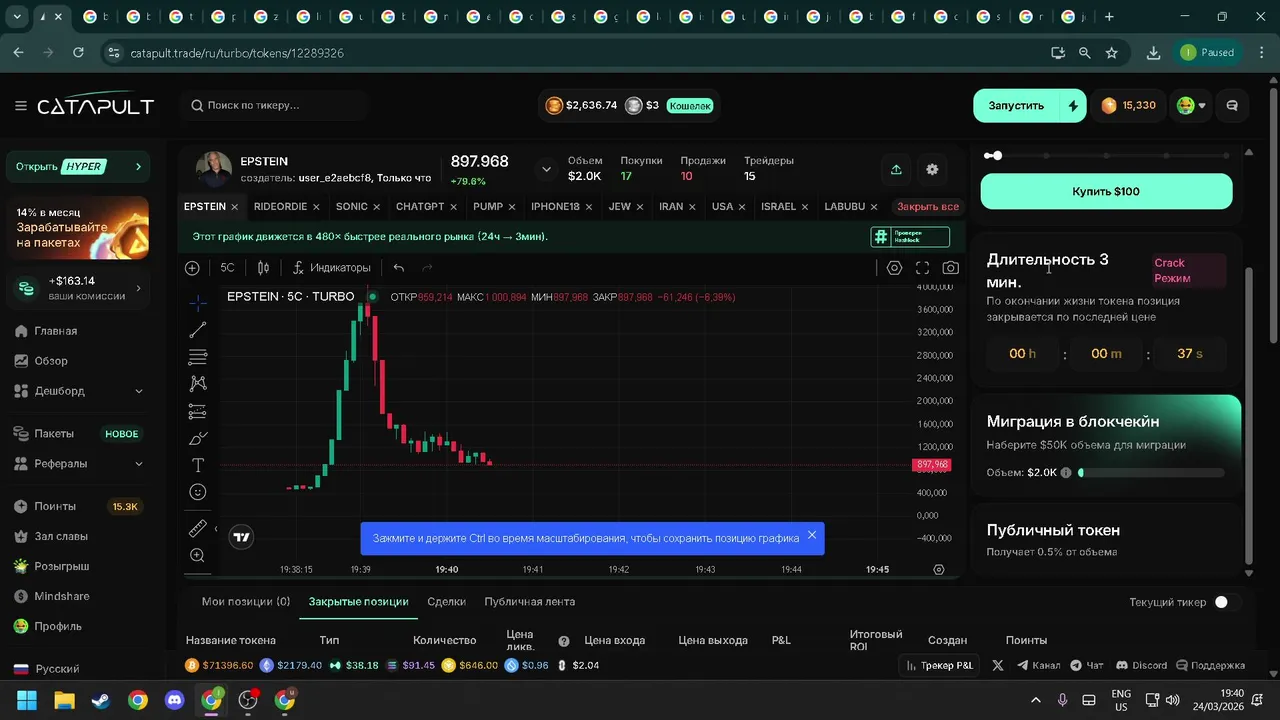This screenshot has height=720, width=1280.
Task: Click the TradingView logo on chart
Action: 240,537
